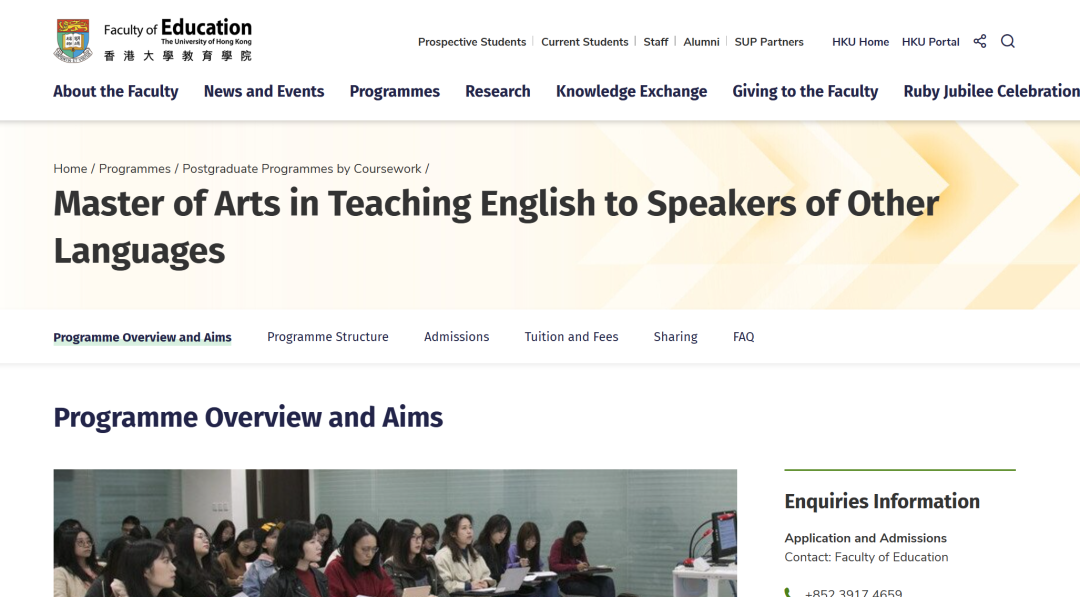Open News and Events menu
The width and height of the screenshot is (1080, 597).
(x=264, y=92)
